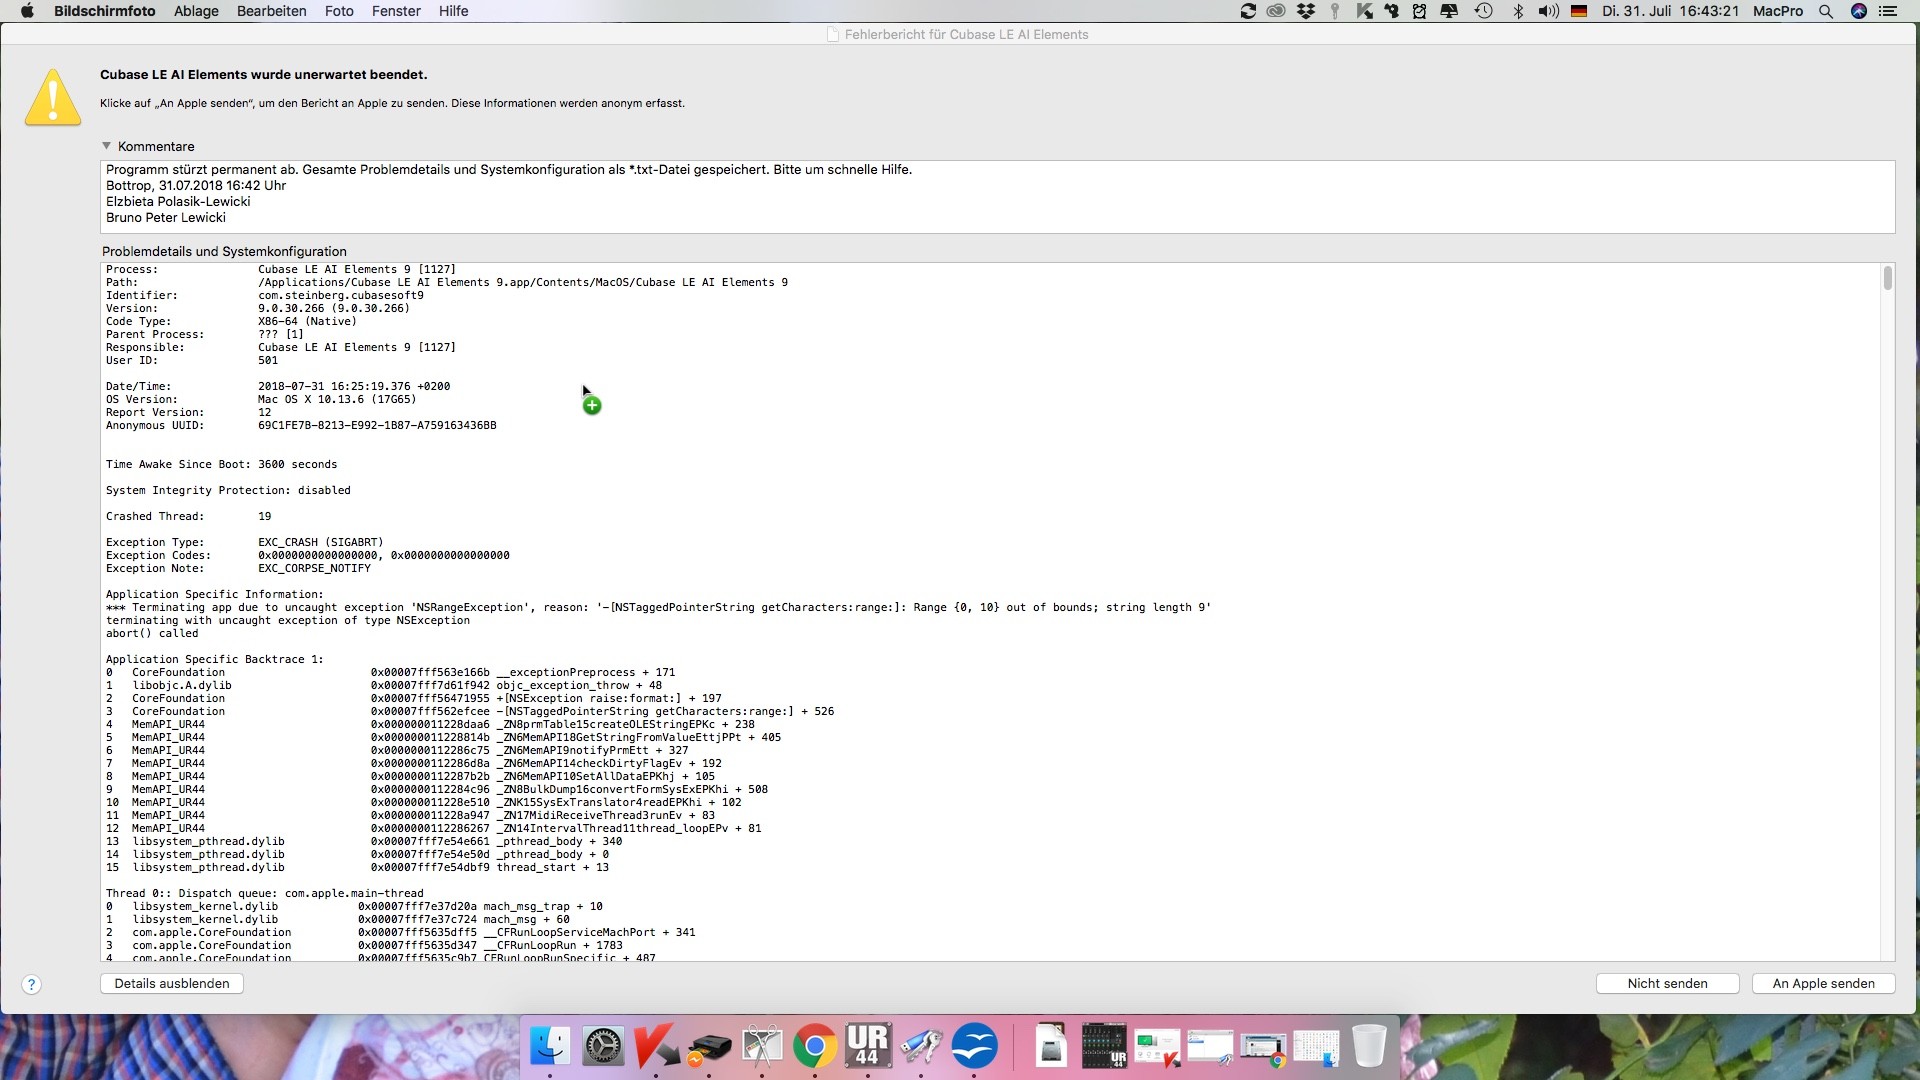Click the report details scrollbar handle

tap(1887, 278)
